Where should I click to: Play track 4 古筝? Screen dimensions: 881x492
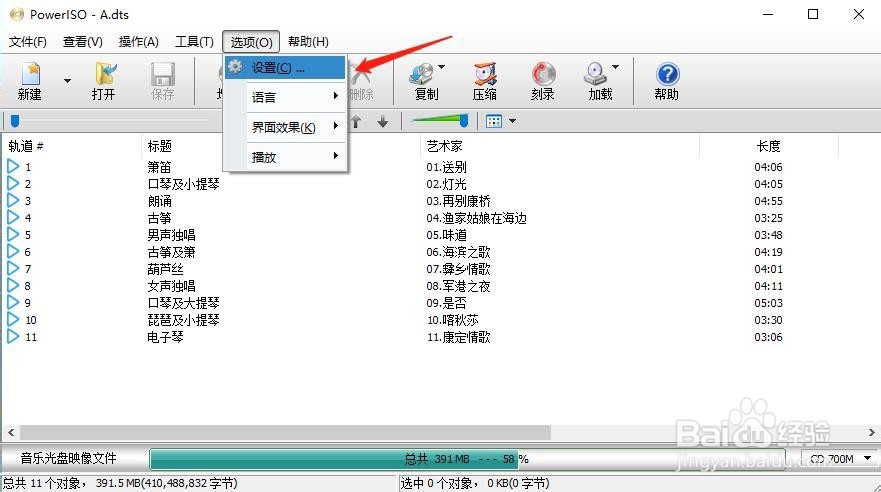(13, 217)
